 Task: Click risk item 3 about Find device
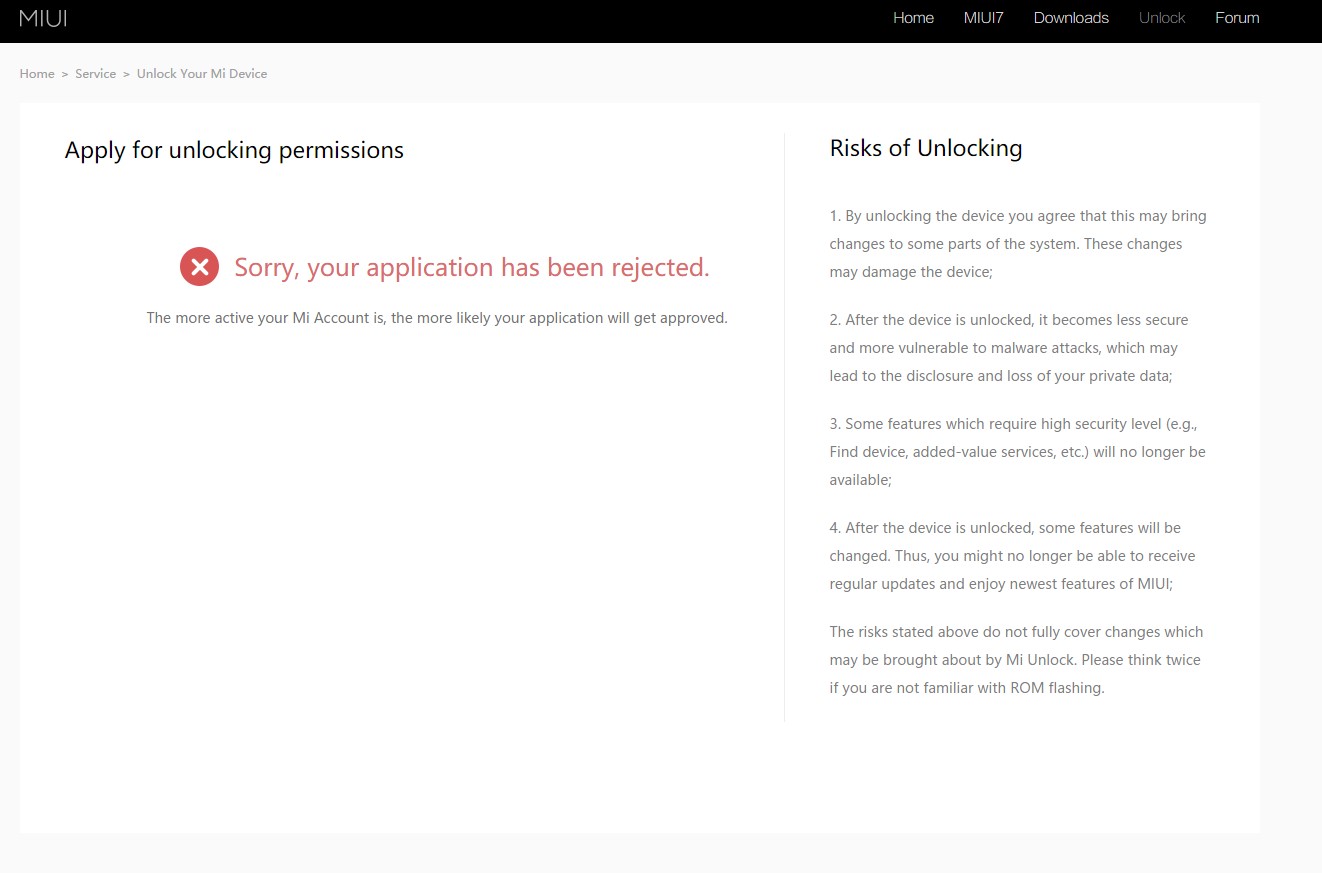pos(1017,452)
